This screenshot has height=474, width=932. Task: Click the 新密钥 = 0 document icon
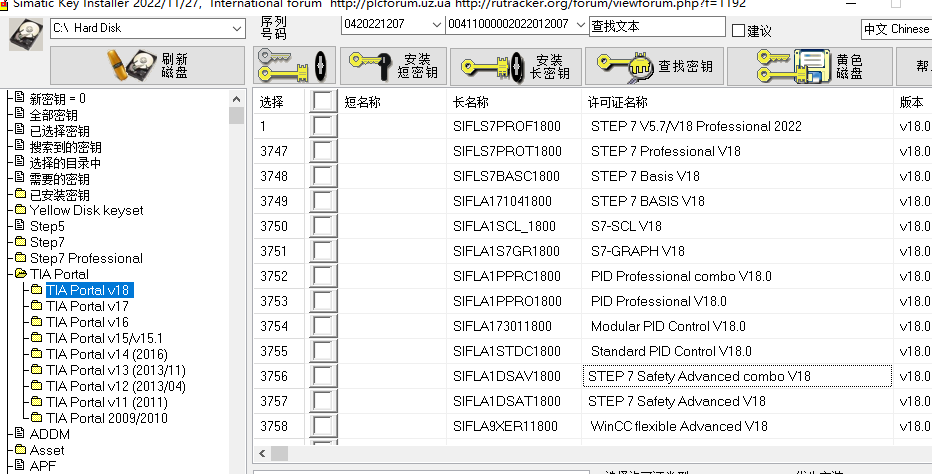(x=20, y=98)
